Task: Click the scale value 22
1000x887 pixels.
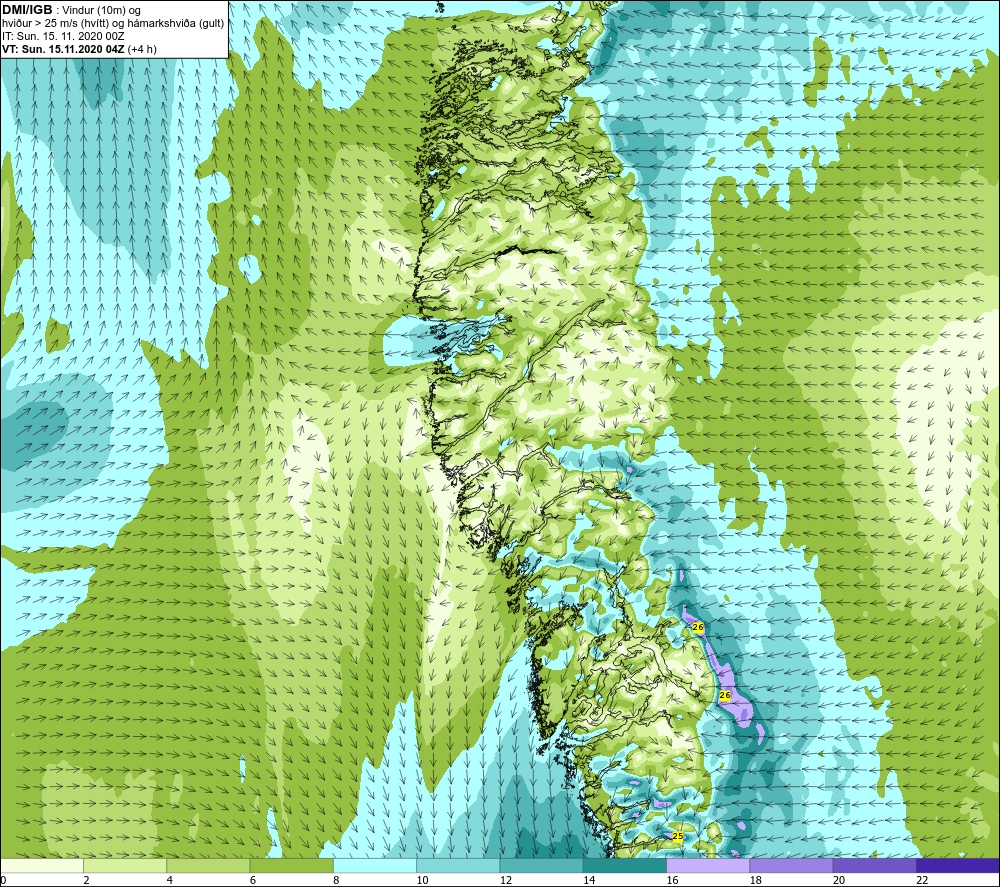Action: (922, 881)
